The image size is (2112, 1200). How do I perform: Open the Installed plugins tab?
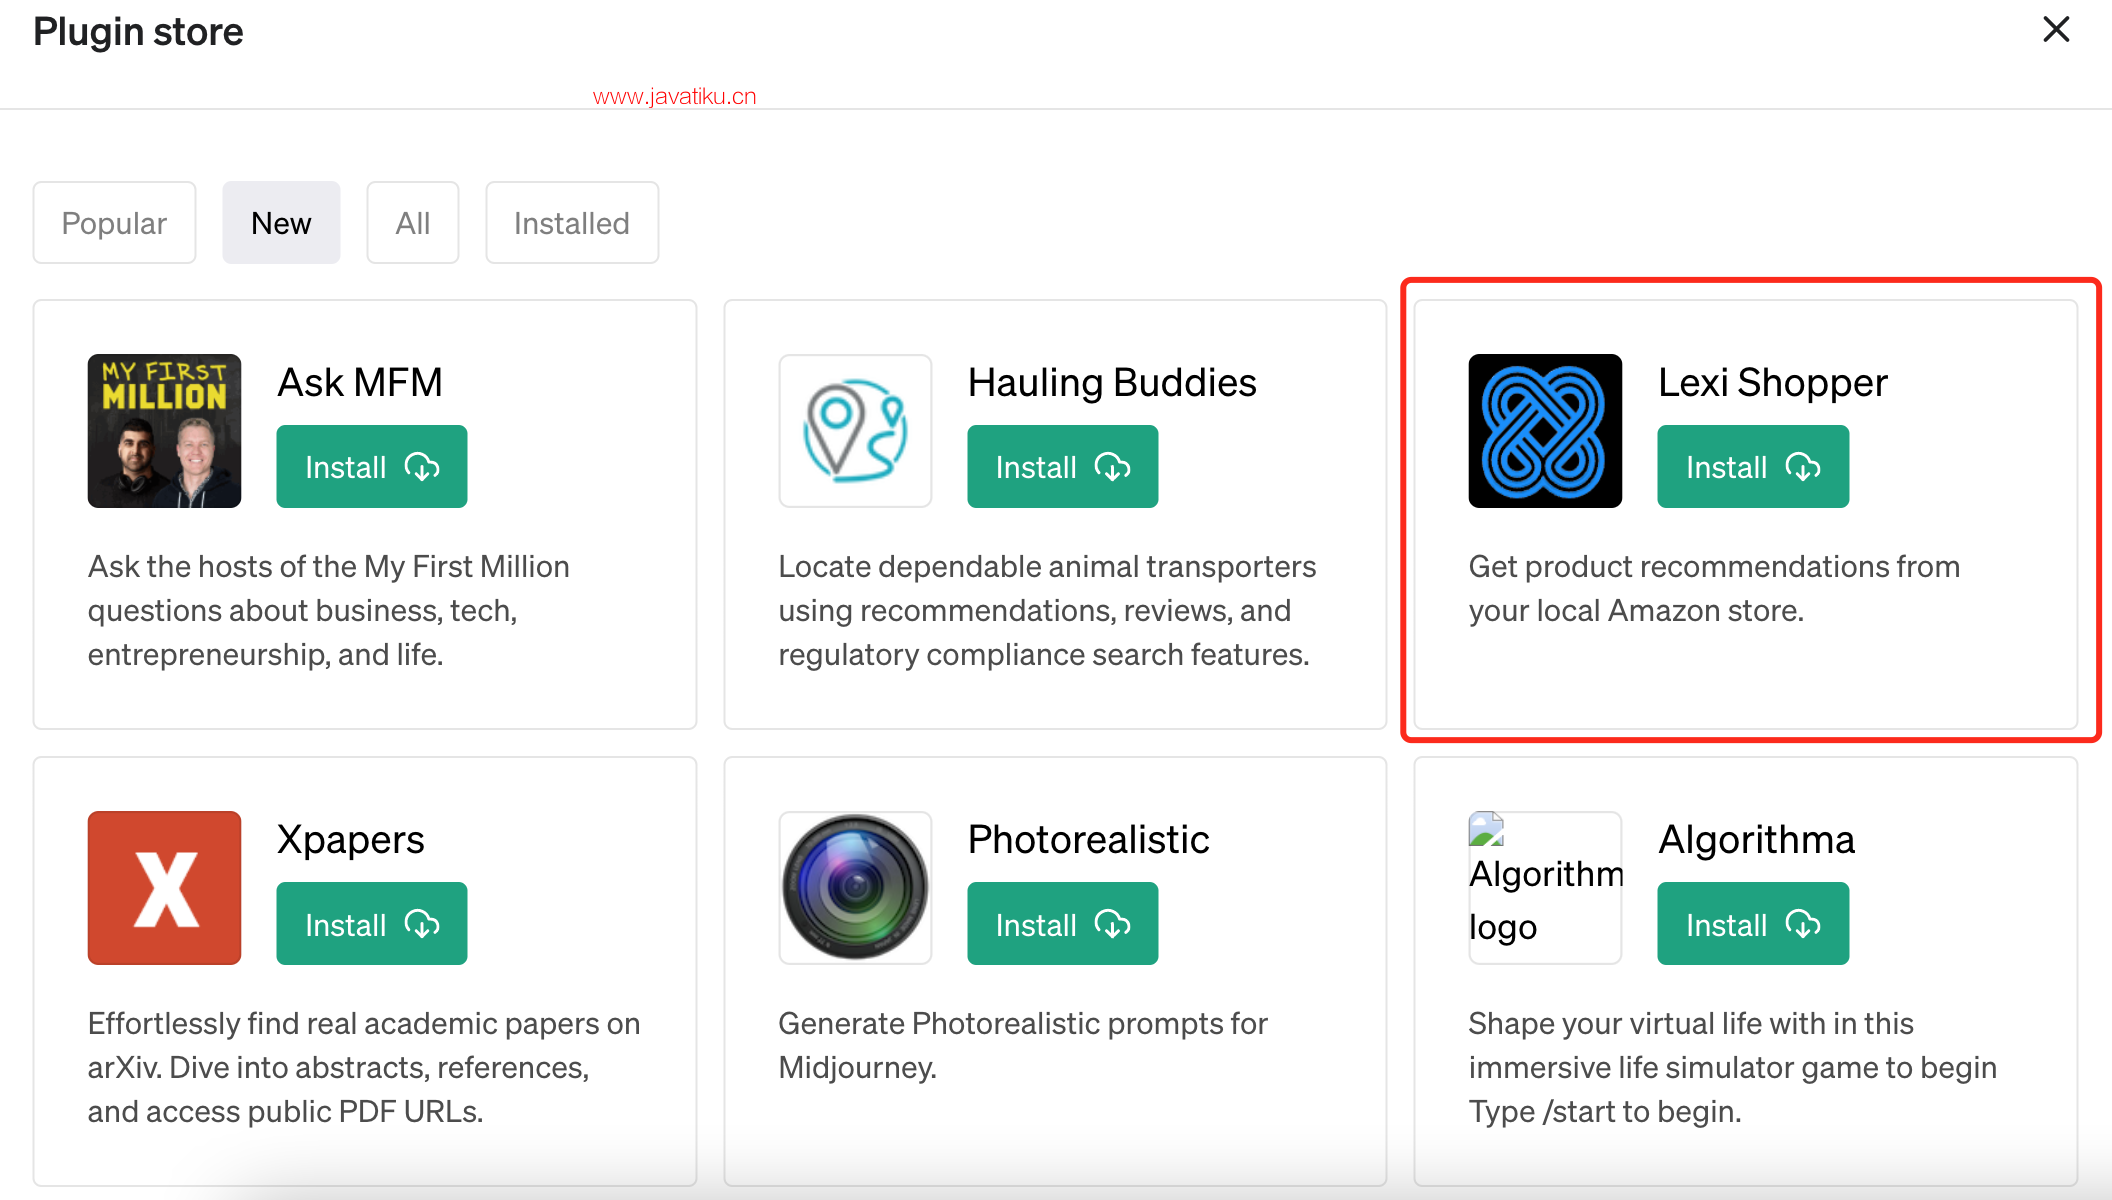[572, 223]
